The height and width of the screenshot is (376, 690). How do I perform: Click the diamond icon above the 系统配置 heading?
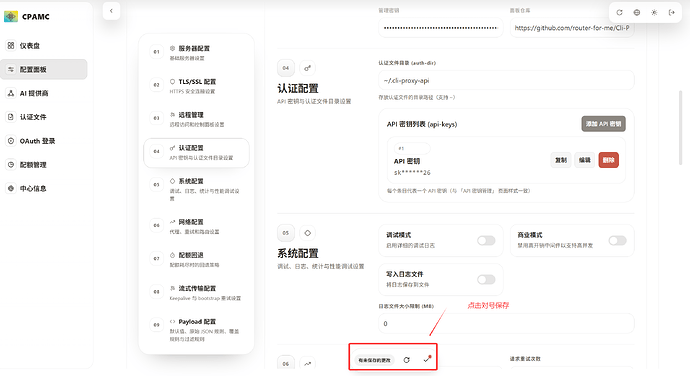308,233
